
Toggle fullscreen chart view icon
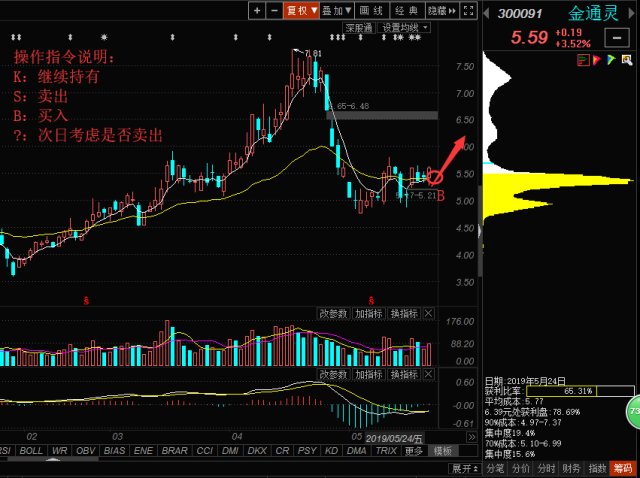coord(469,11)
